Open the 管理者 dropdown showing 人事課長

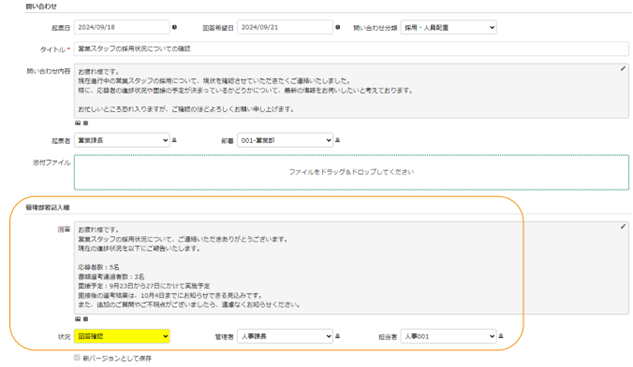pos(285,336)
